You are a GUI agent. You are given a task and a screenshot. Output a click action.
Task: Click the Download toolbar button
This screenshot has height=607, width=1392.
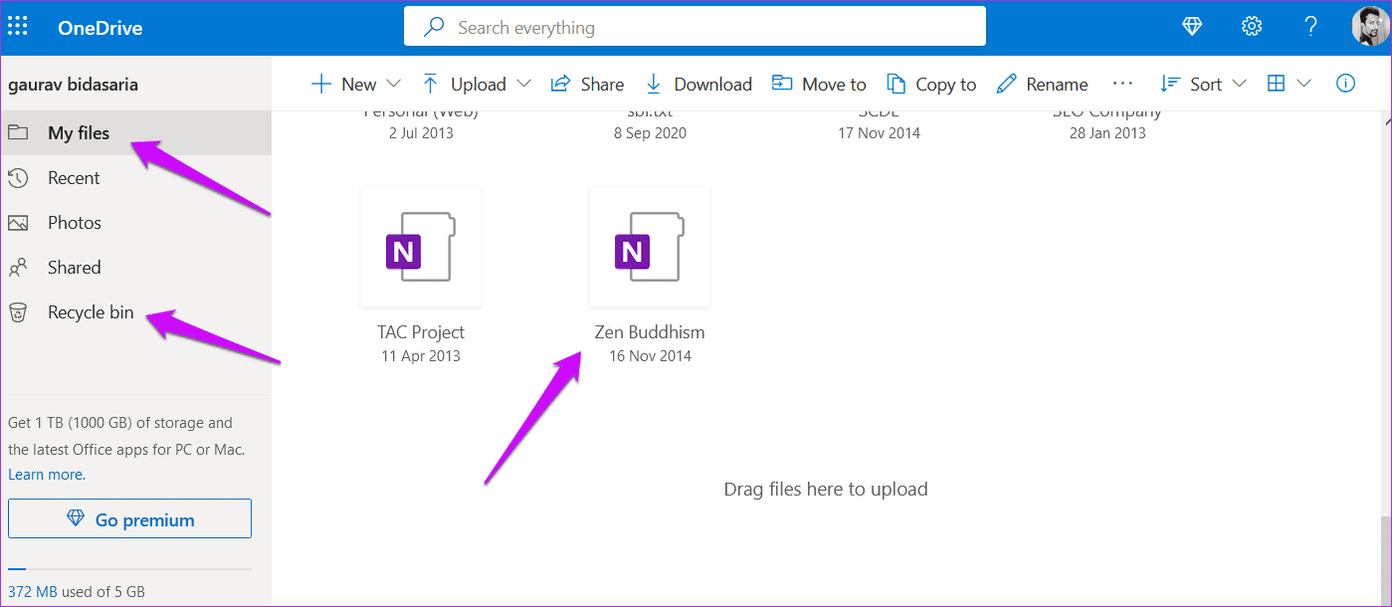698,84
